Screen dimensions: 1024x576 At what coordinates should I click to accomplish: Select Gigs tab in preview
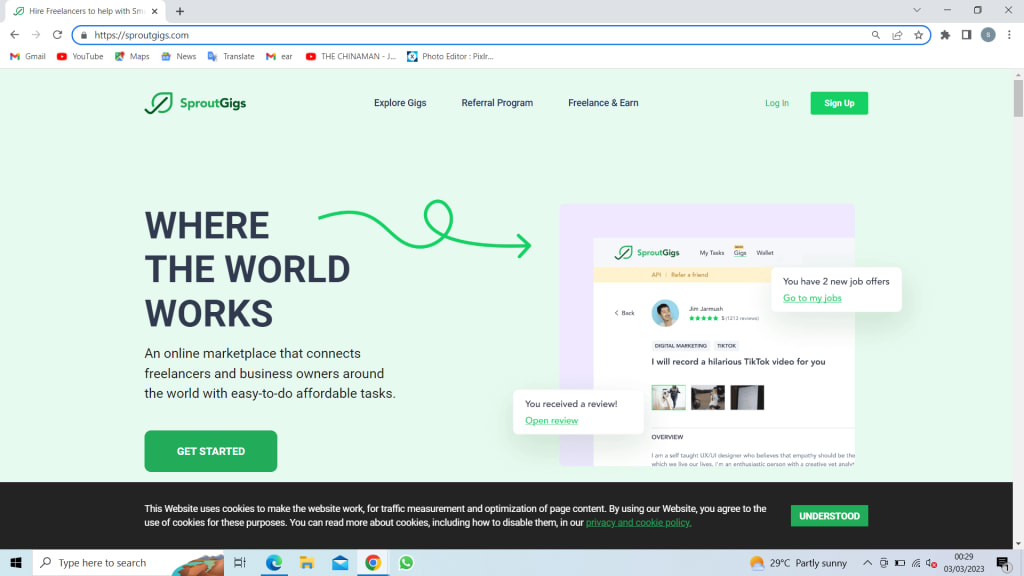point(740,253)
